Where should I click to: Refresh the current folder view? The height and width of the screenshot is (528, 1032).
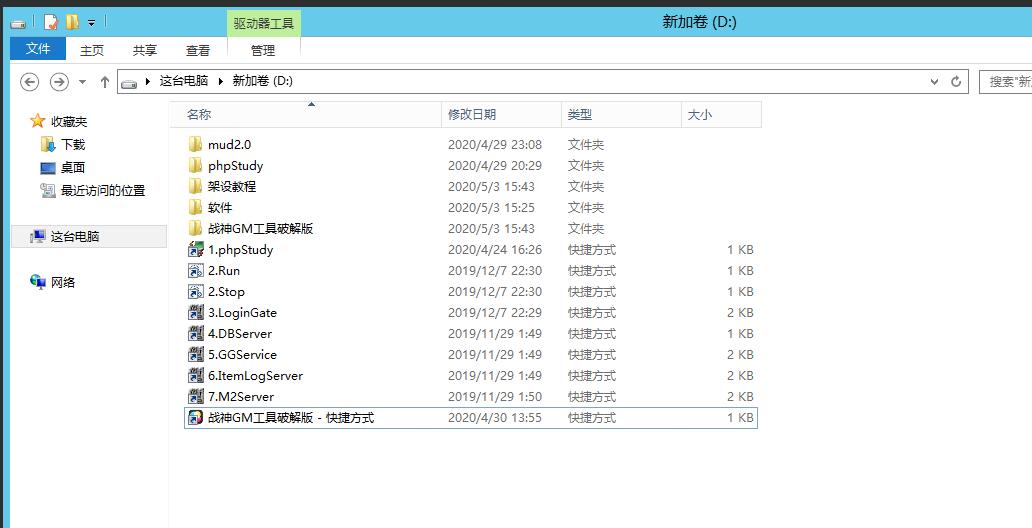pyautogui.click(x=956, y=82)
